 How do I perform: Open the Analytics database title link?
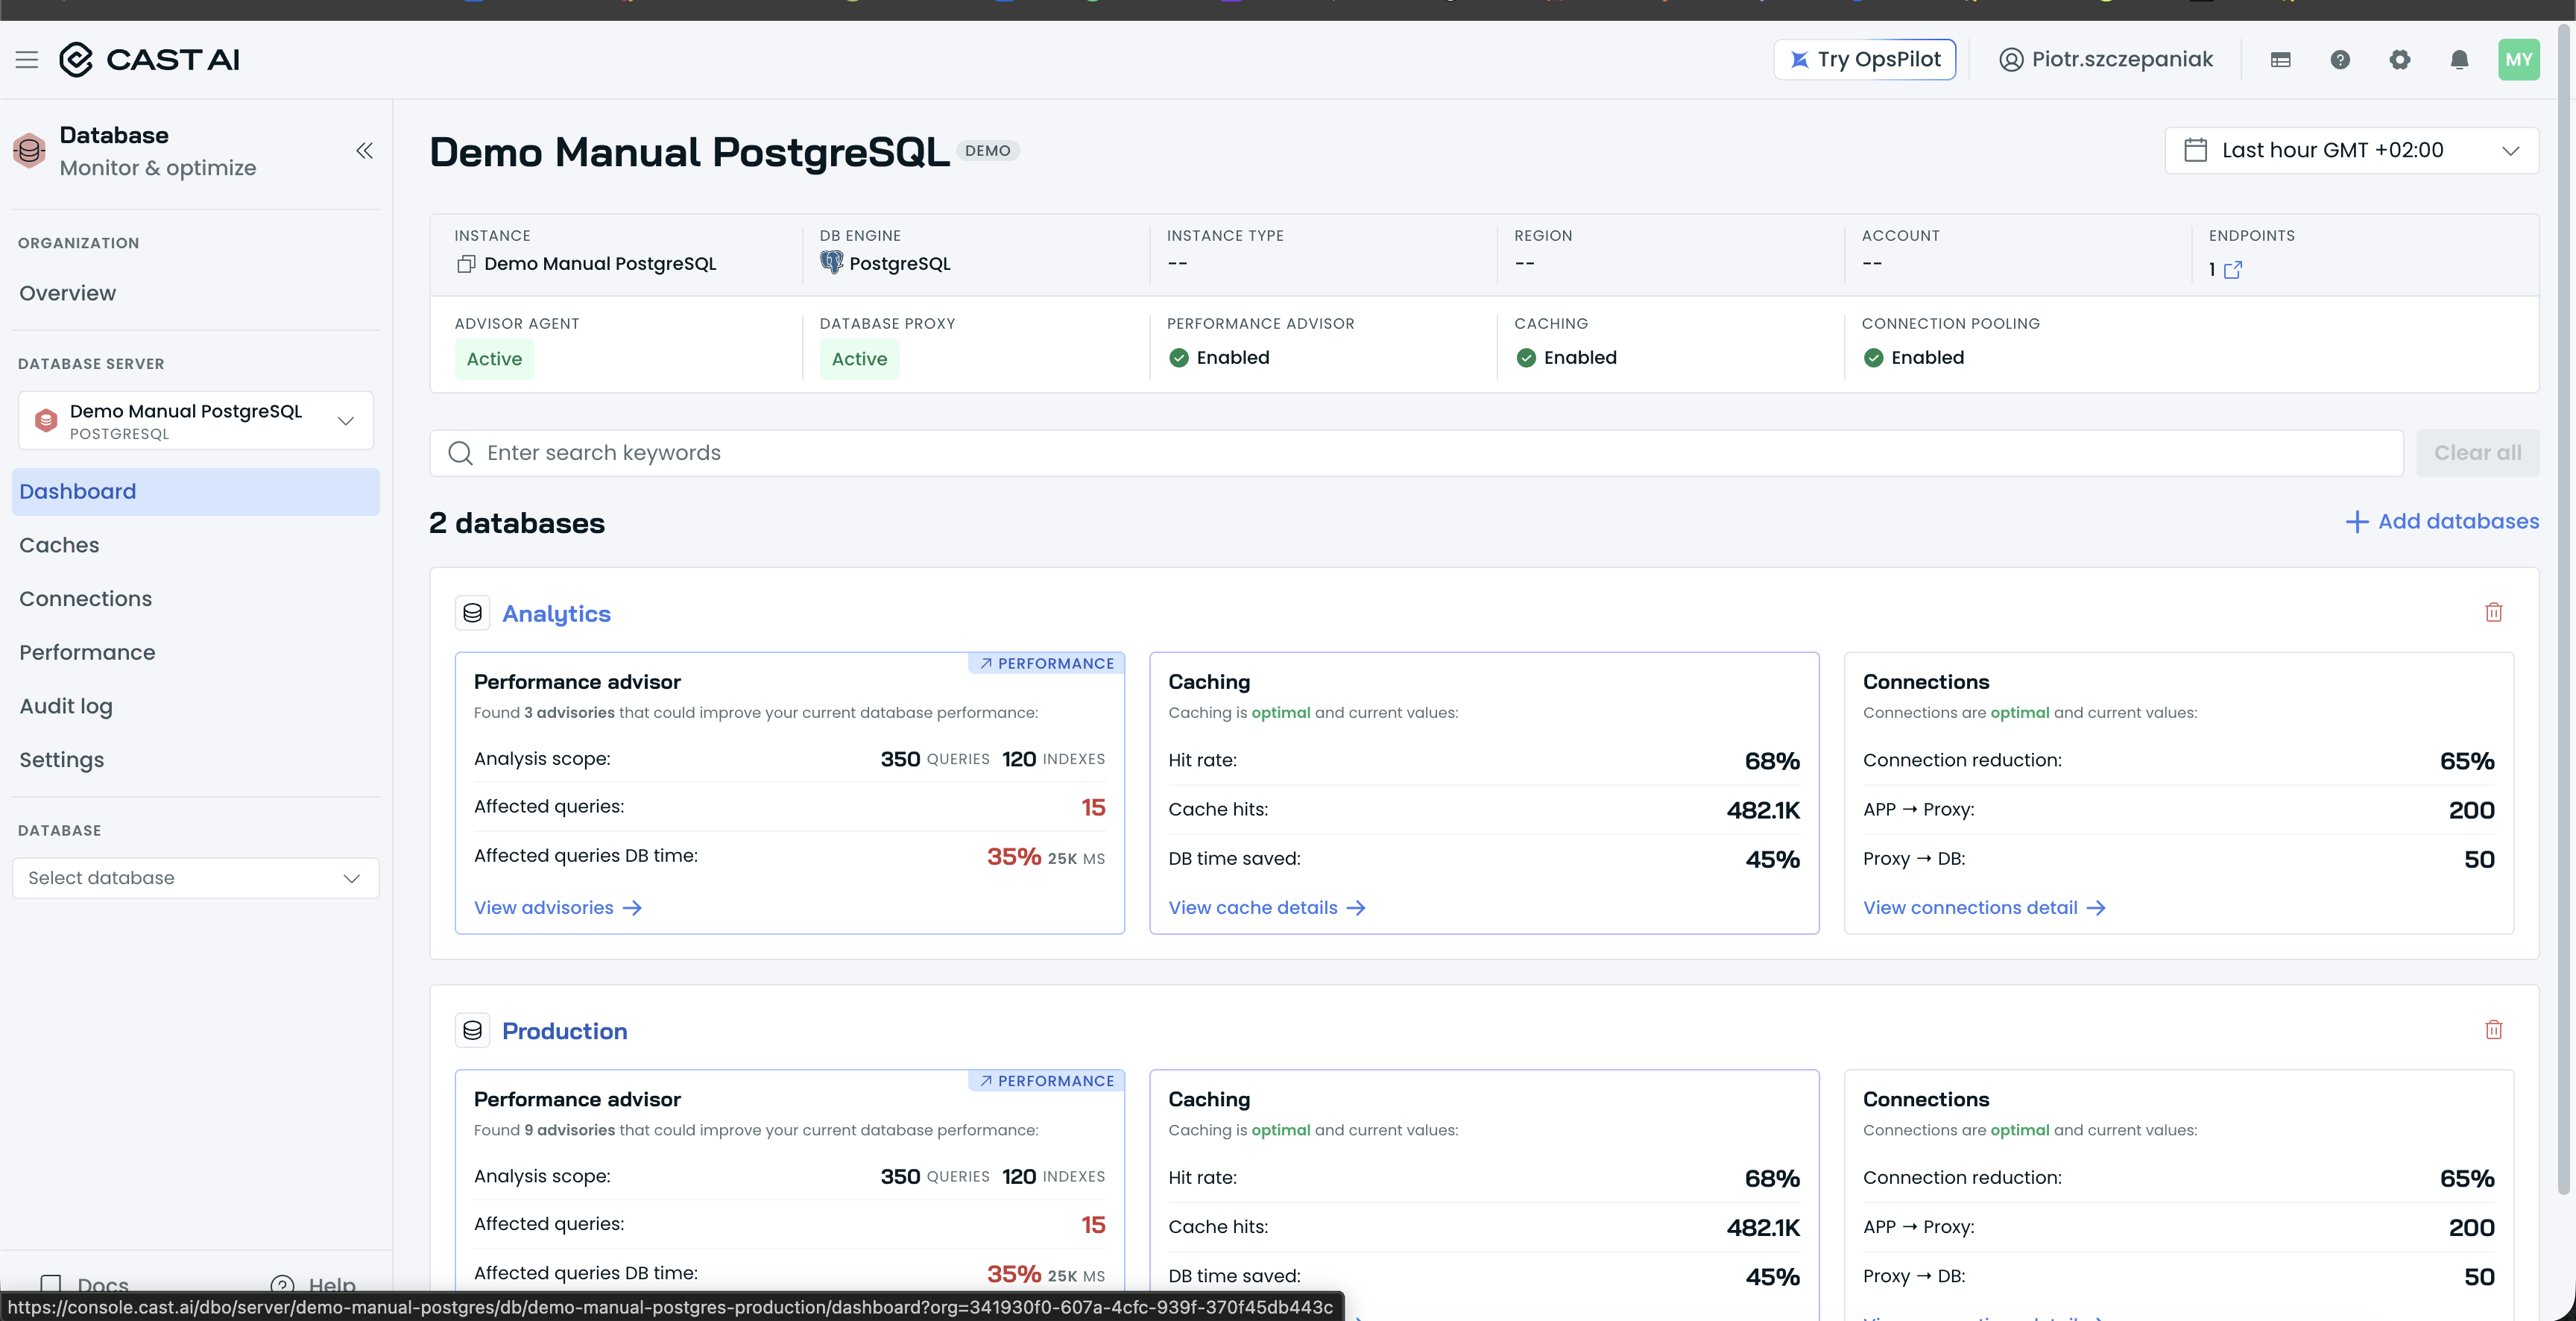[556, 614]
